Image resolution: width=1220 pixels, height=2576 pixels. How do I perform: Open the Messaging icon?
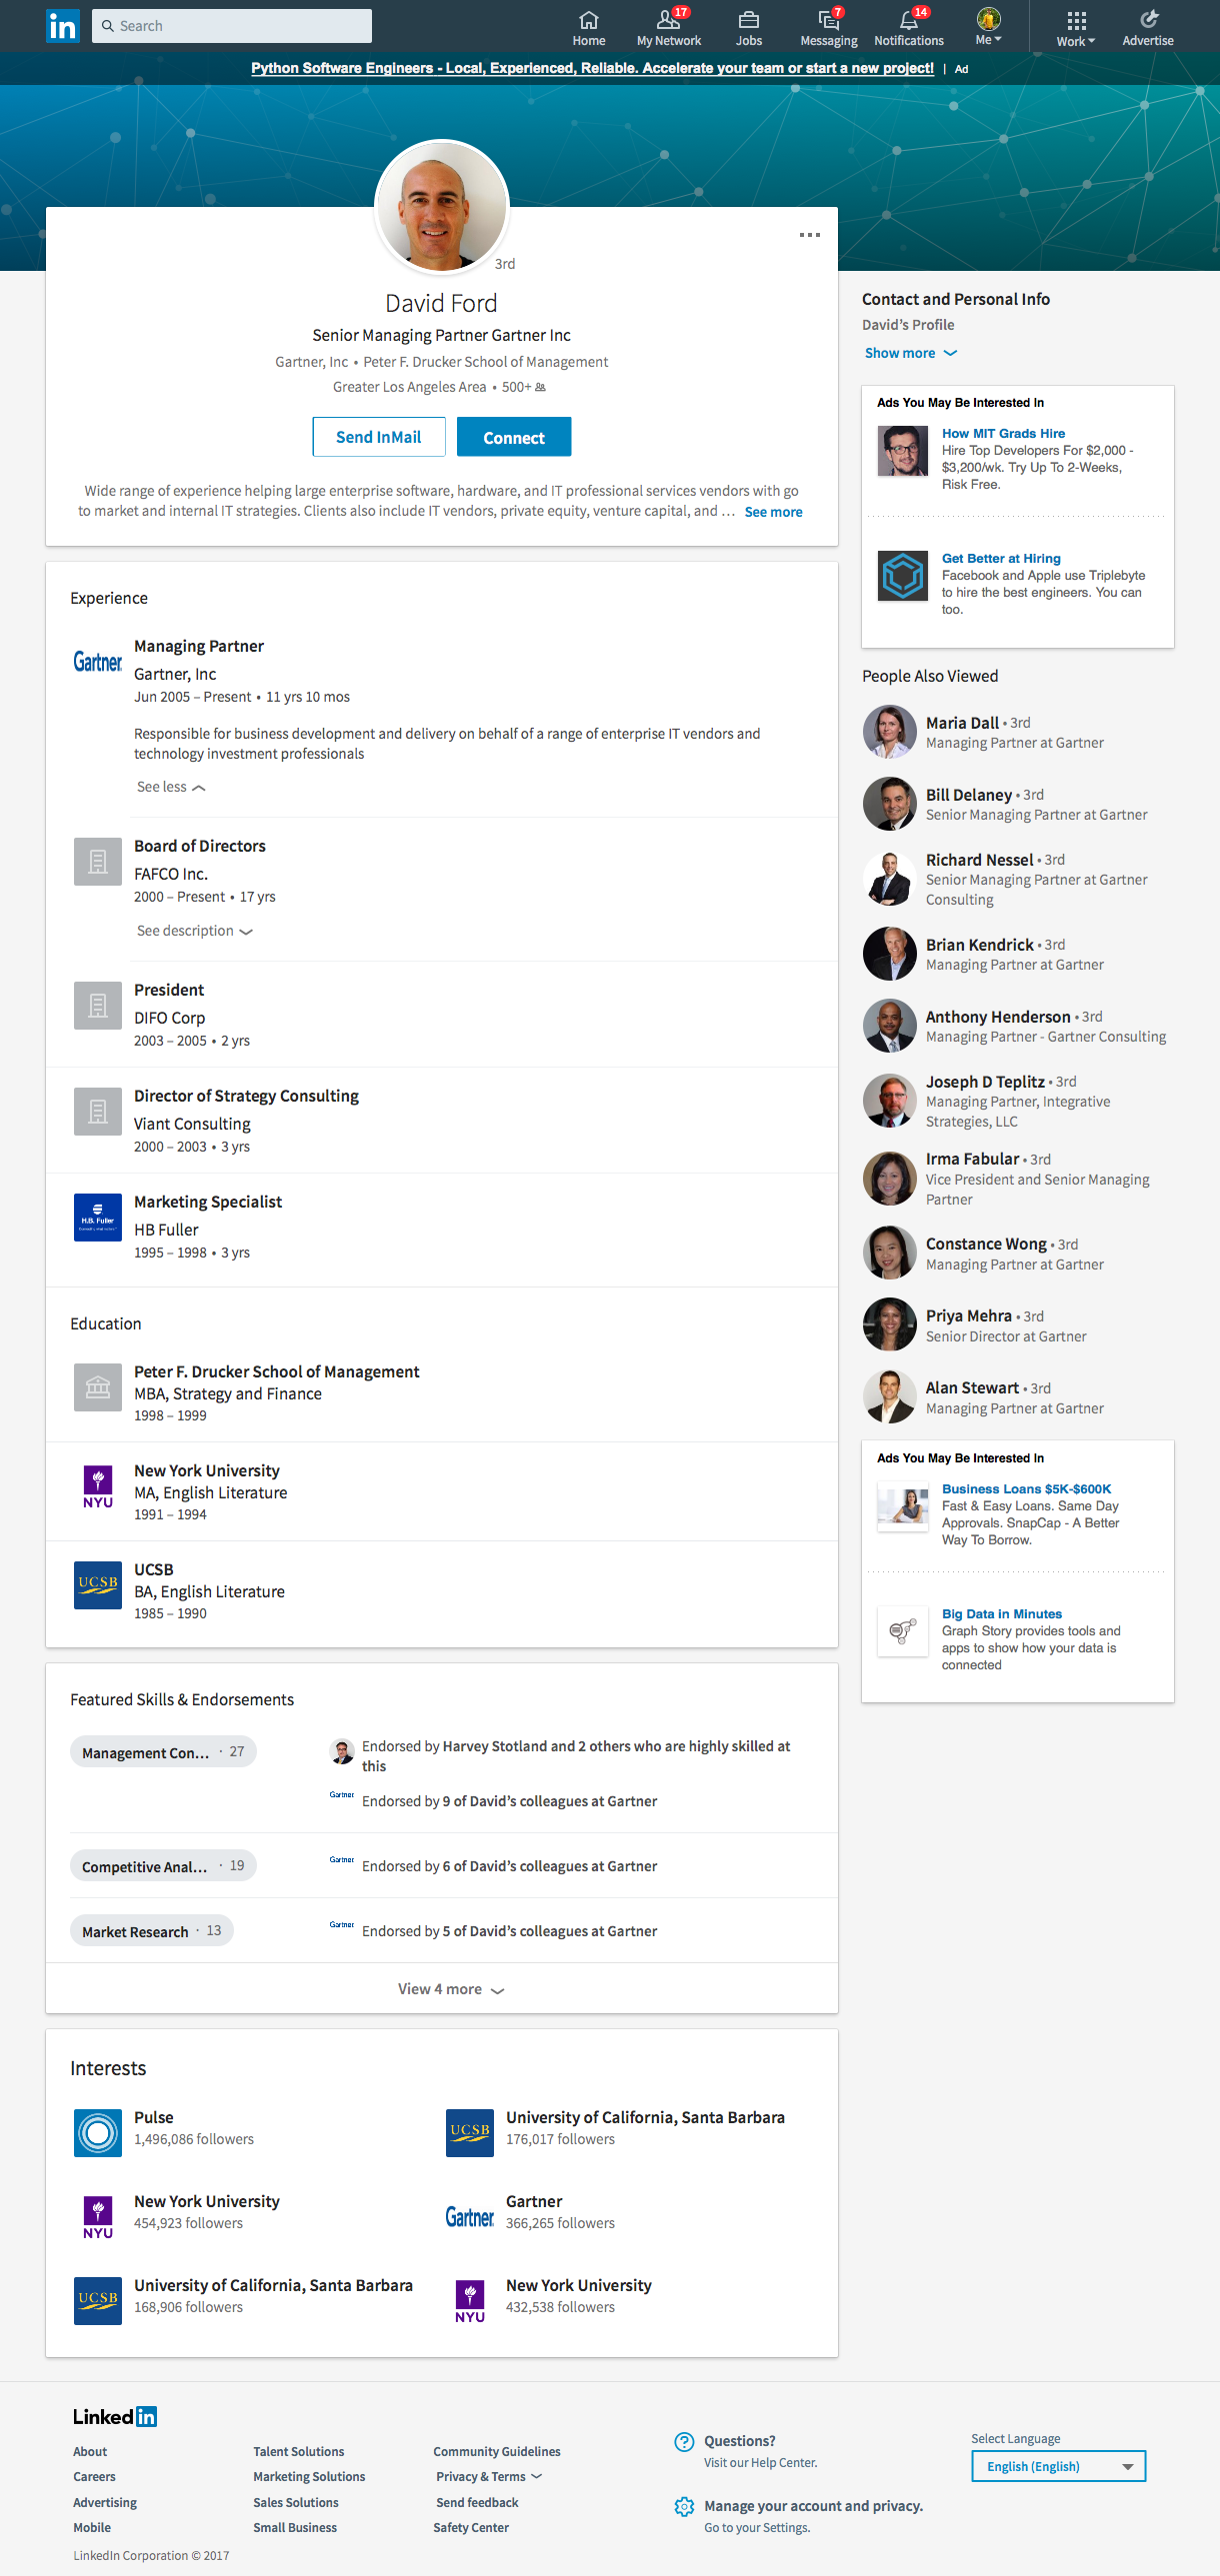coord(828,20)
